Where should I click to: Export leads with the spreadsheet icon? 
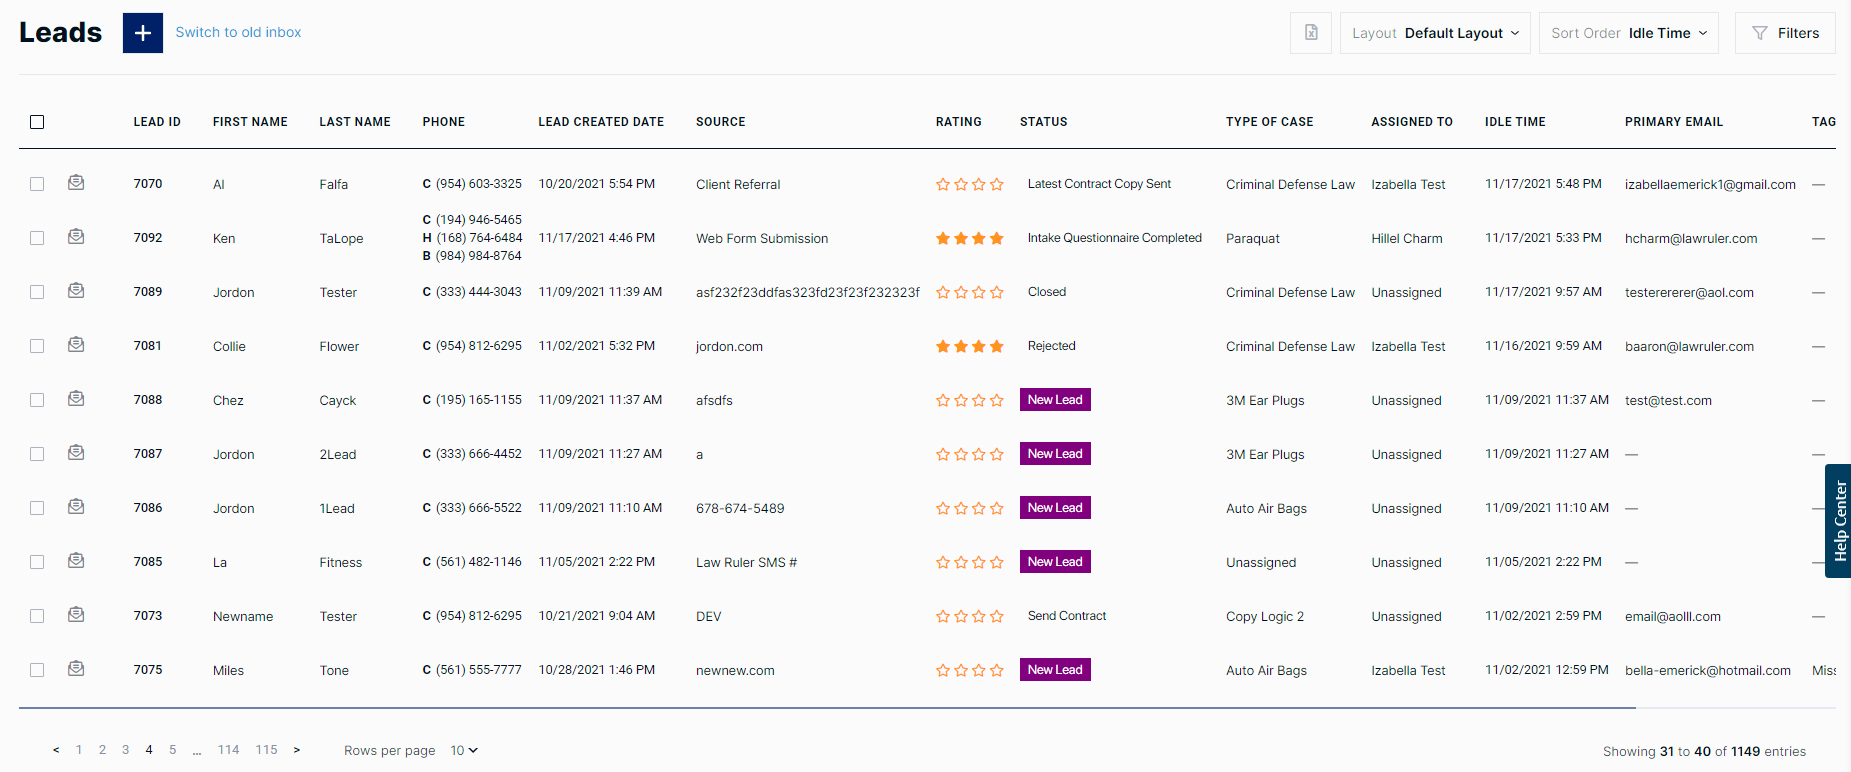click(x=1311, y=33)
